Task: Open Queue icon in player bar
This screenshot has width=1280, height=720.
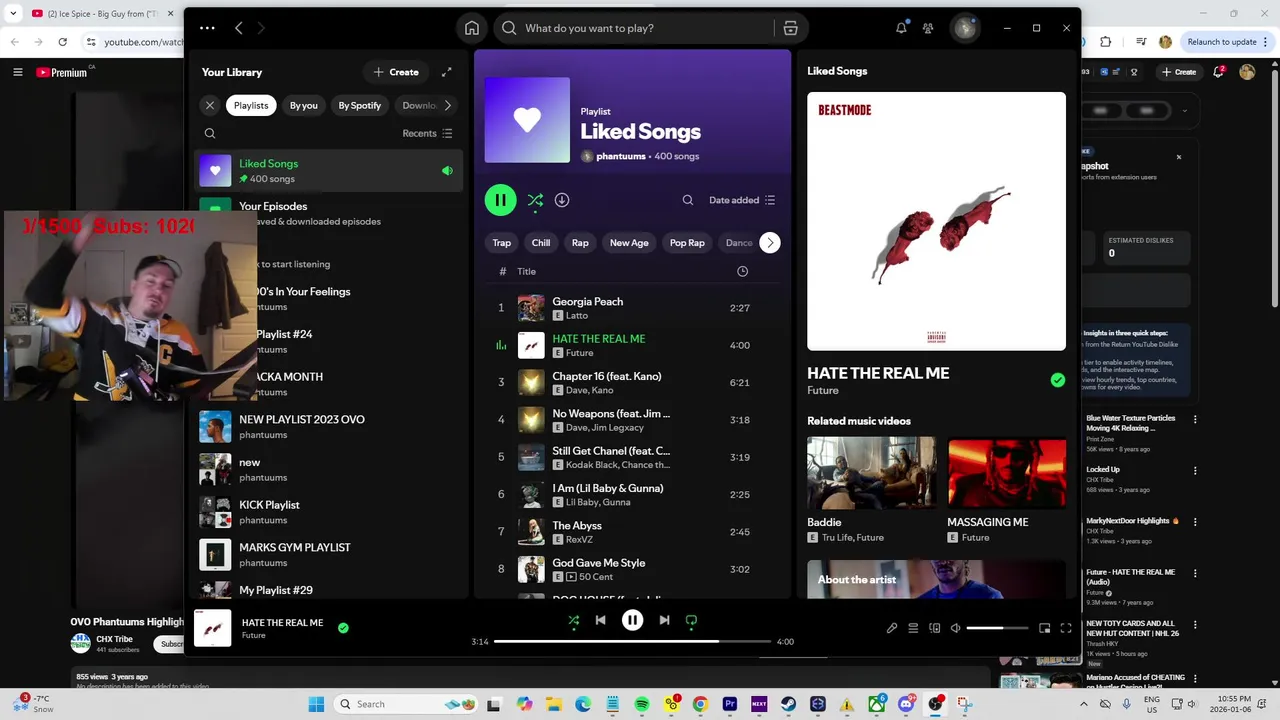Action: point(913,628)
